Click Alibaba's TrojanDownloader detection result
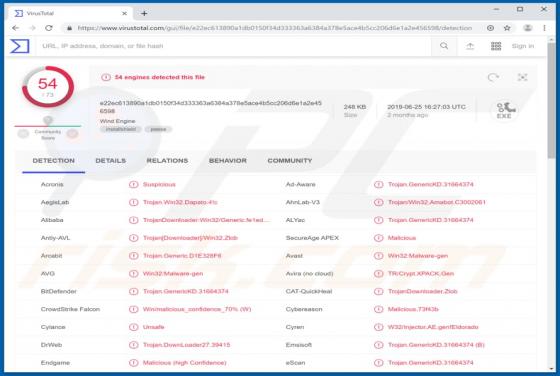The height and width of the screenshot is (376, 560). (x=206, y=220)
